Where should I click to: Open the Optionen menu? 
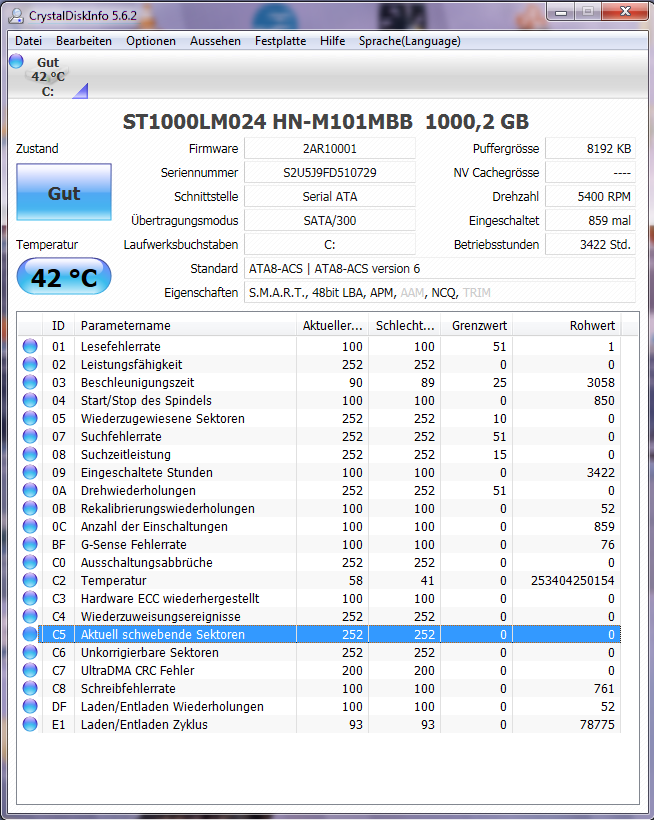pos(151,41)
